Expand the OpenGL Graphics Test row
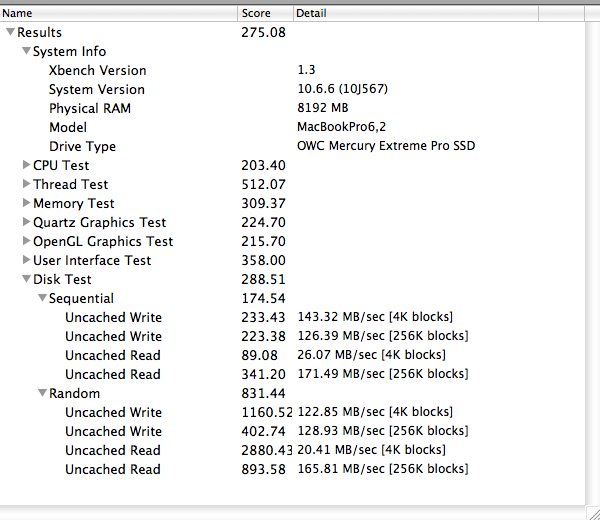 coord(26,241)
